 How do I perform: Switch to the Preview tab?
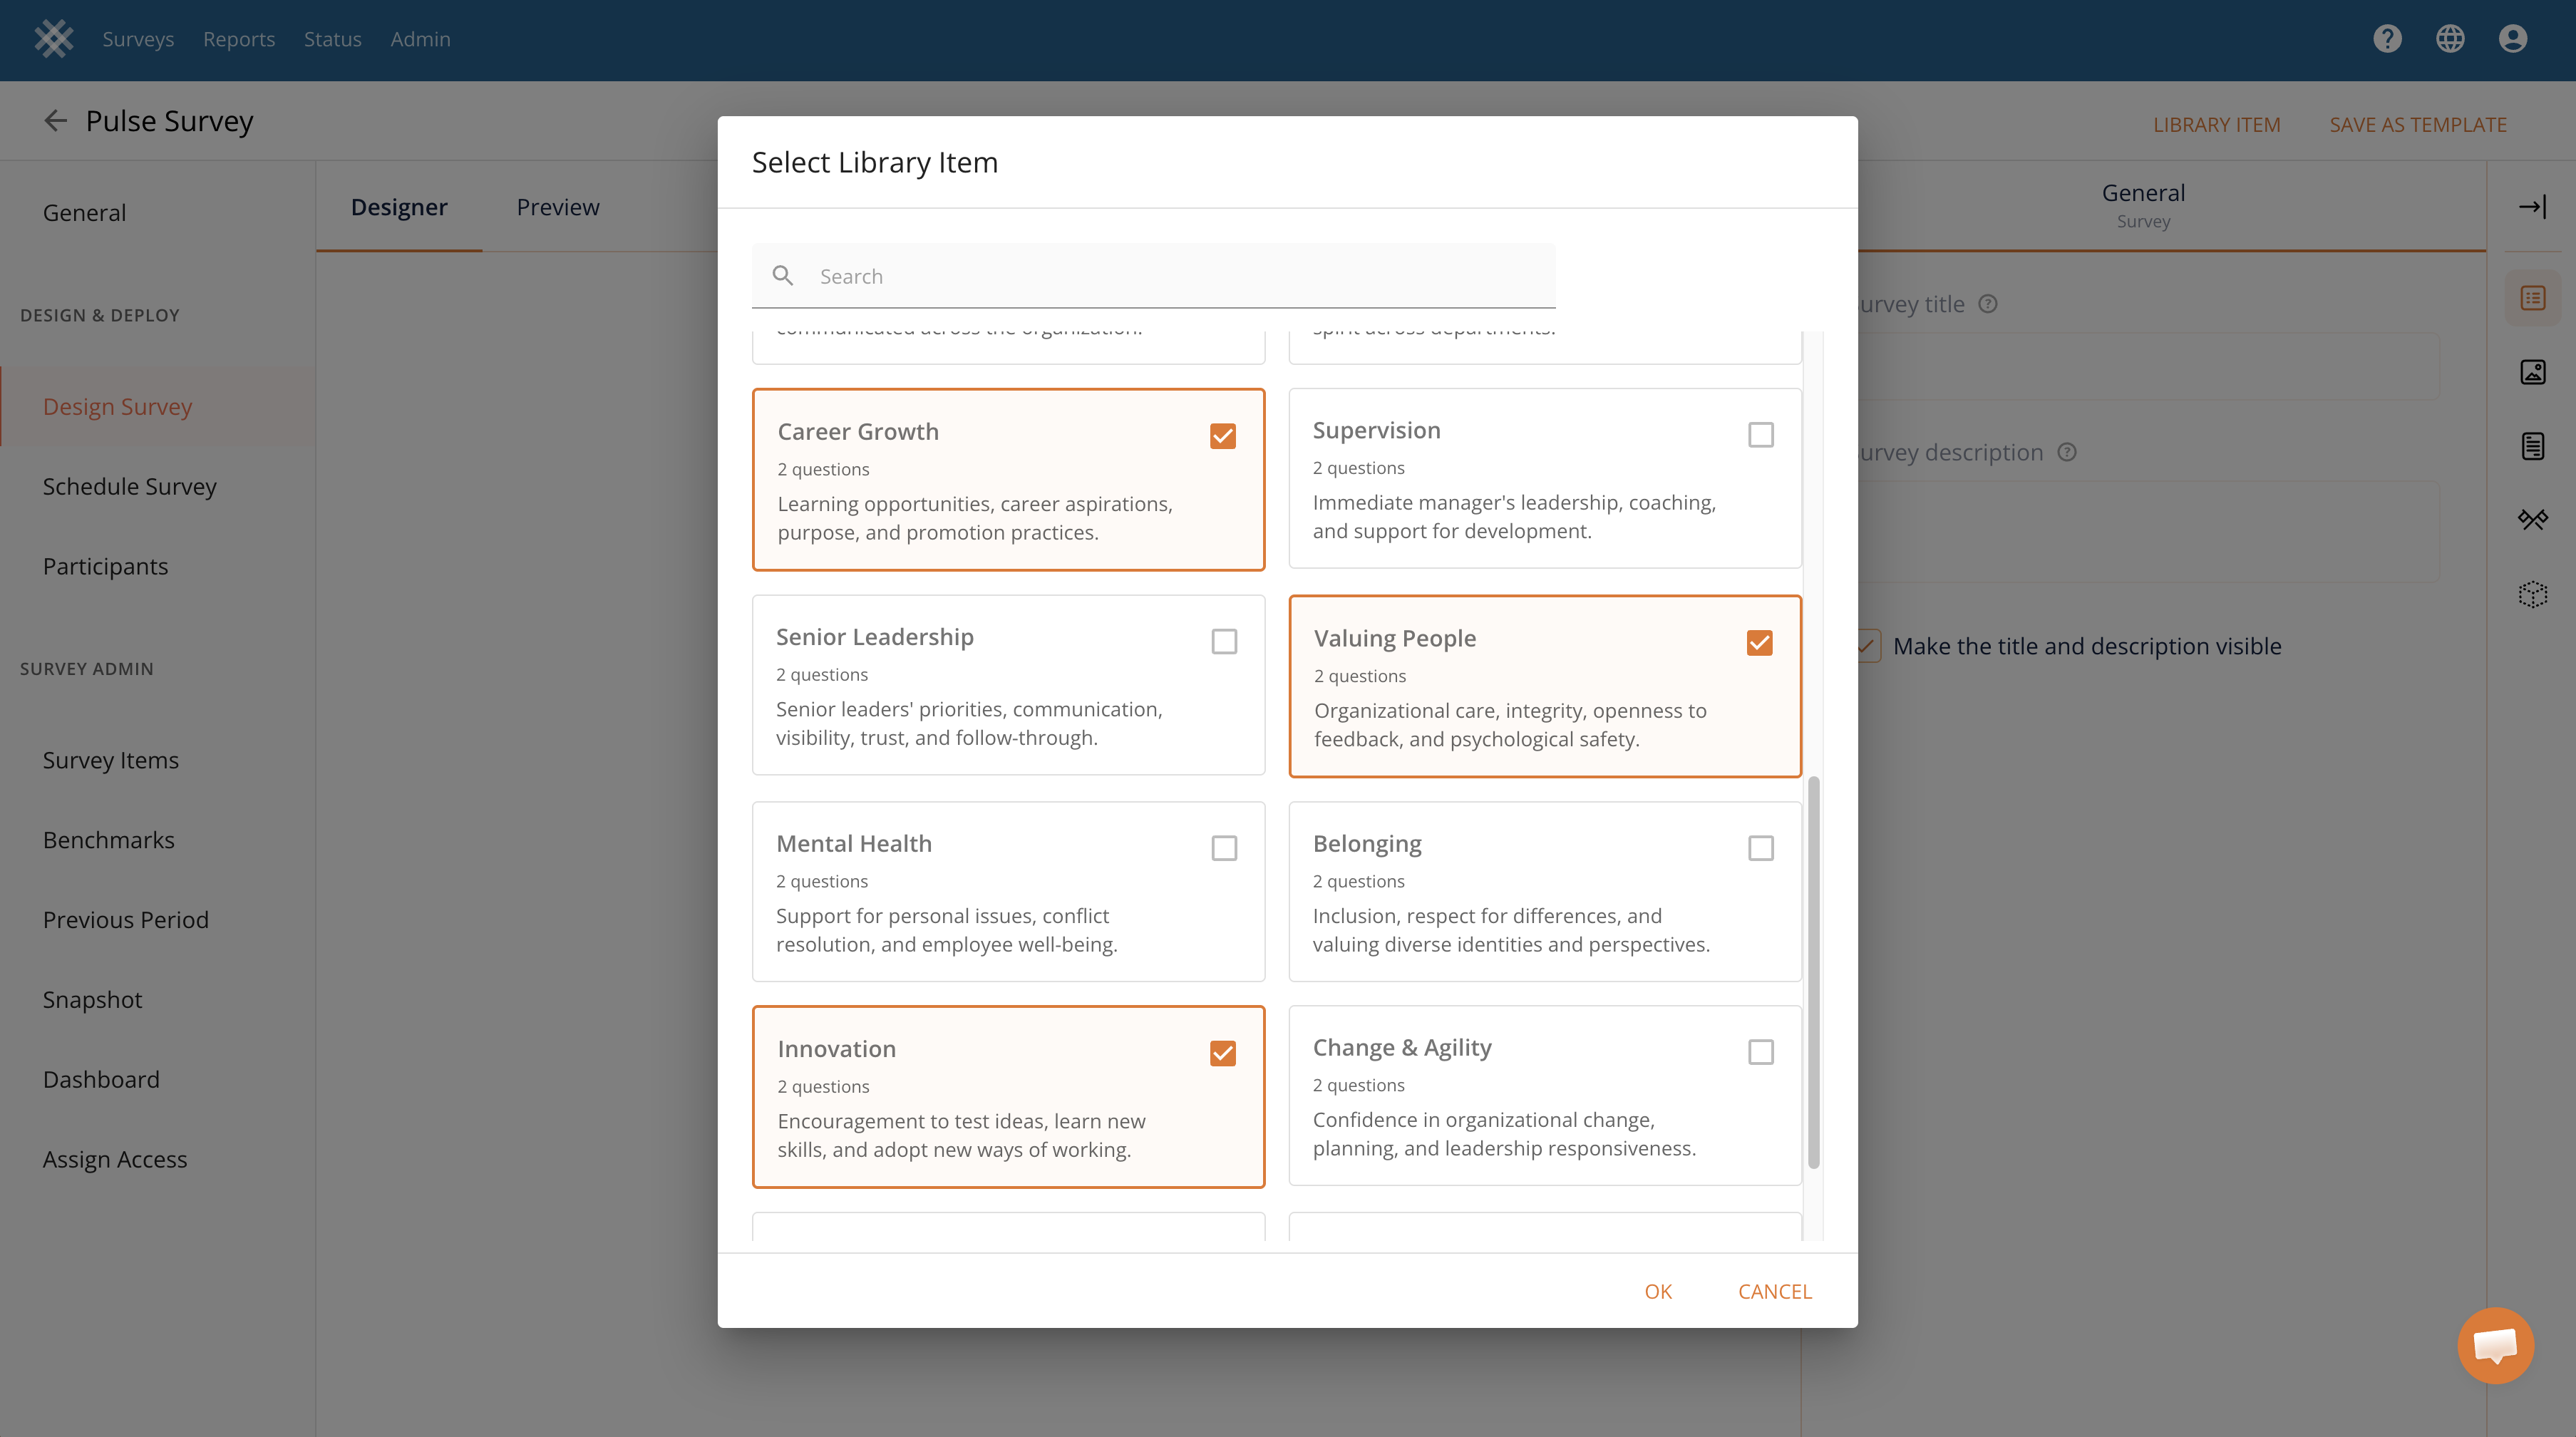click(x=558, y=207)
